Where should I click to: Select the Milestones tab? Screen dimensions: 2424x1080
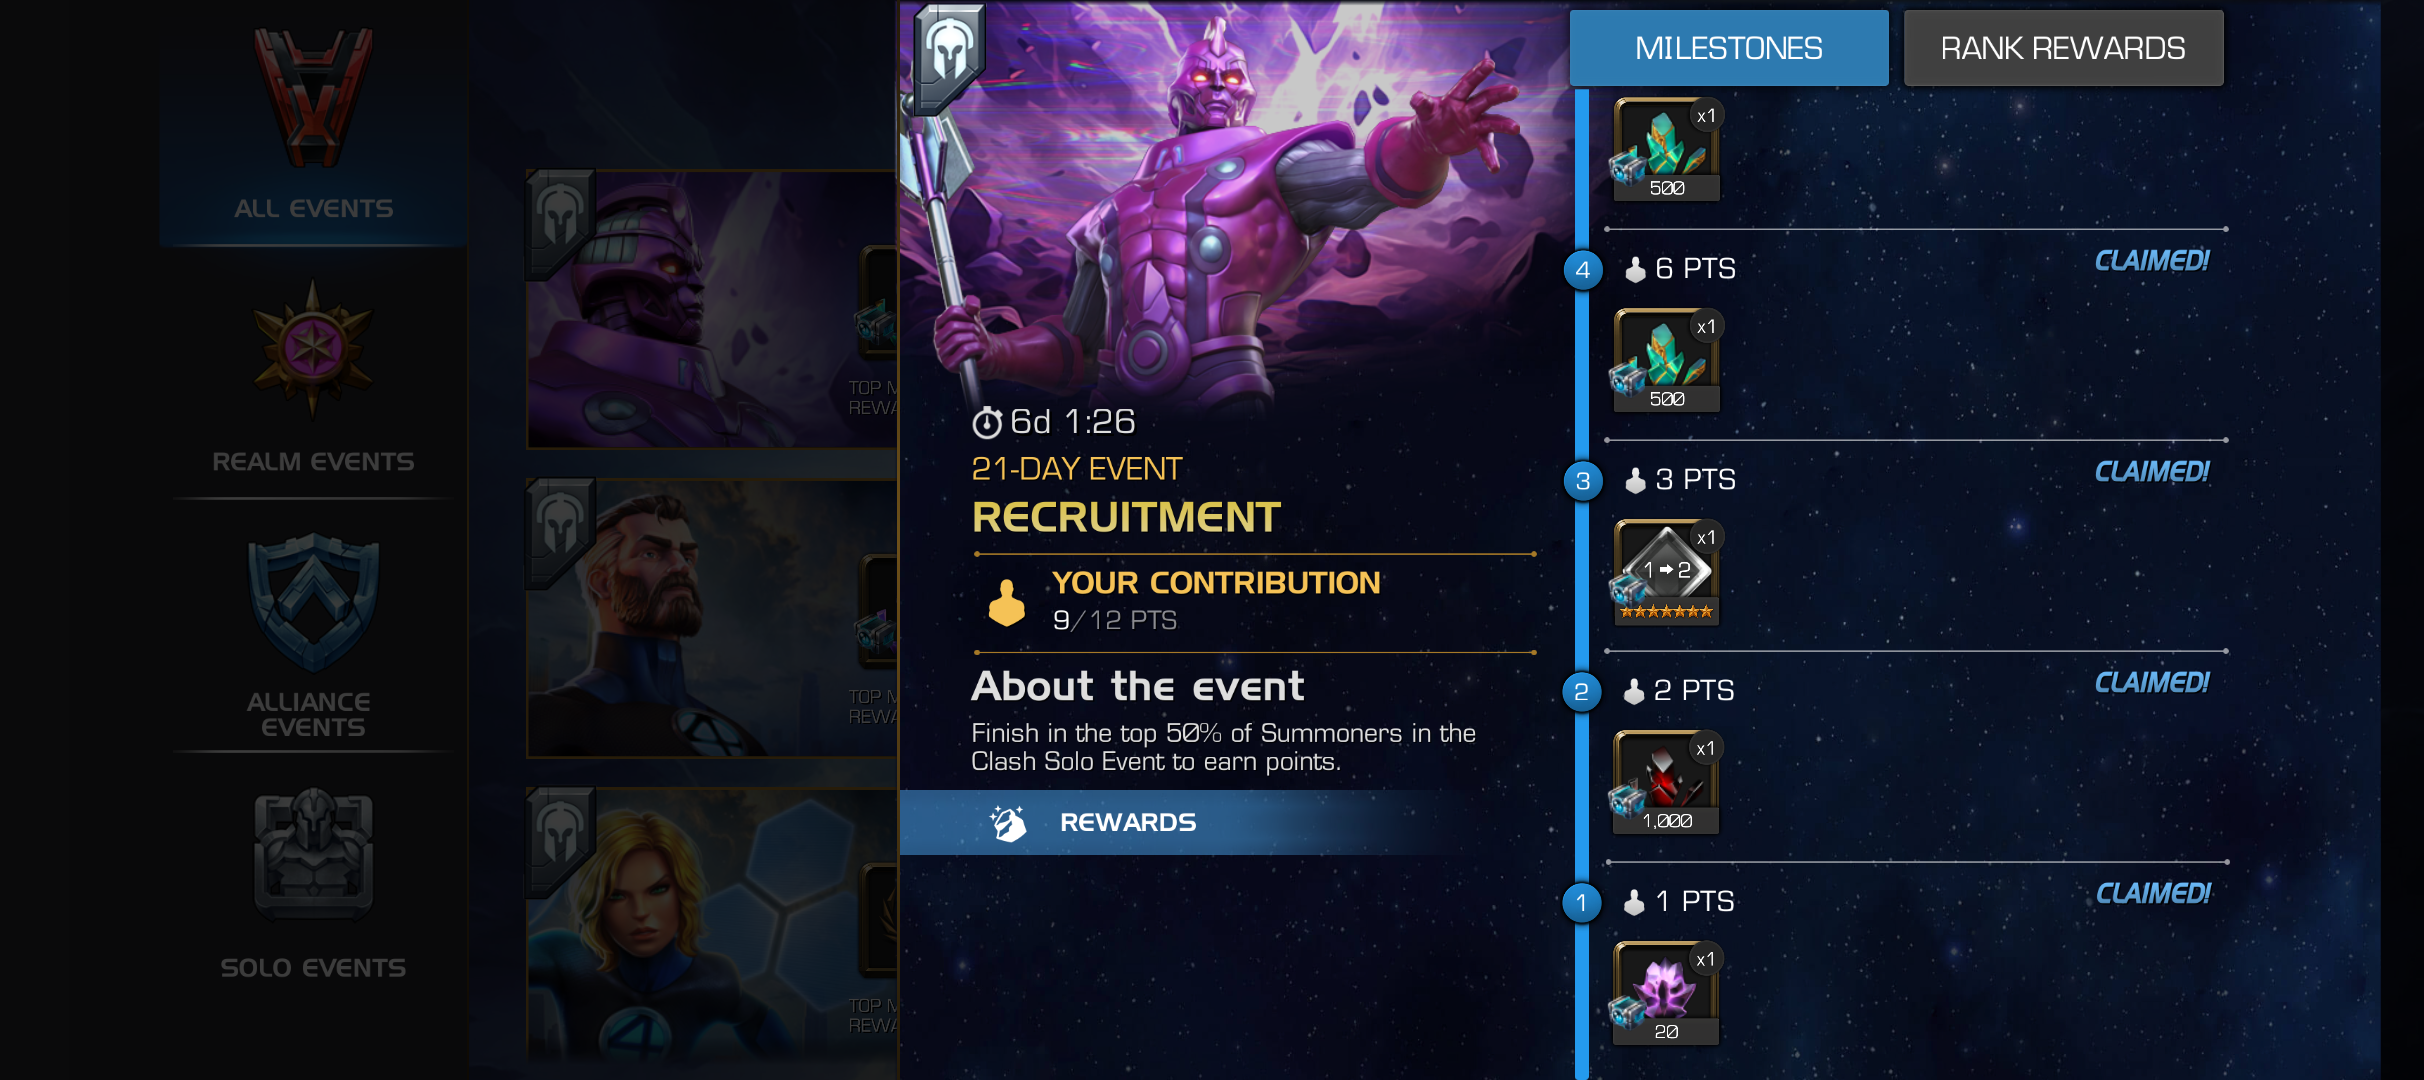(1728, 48)
